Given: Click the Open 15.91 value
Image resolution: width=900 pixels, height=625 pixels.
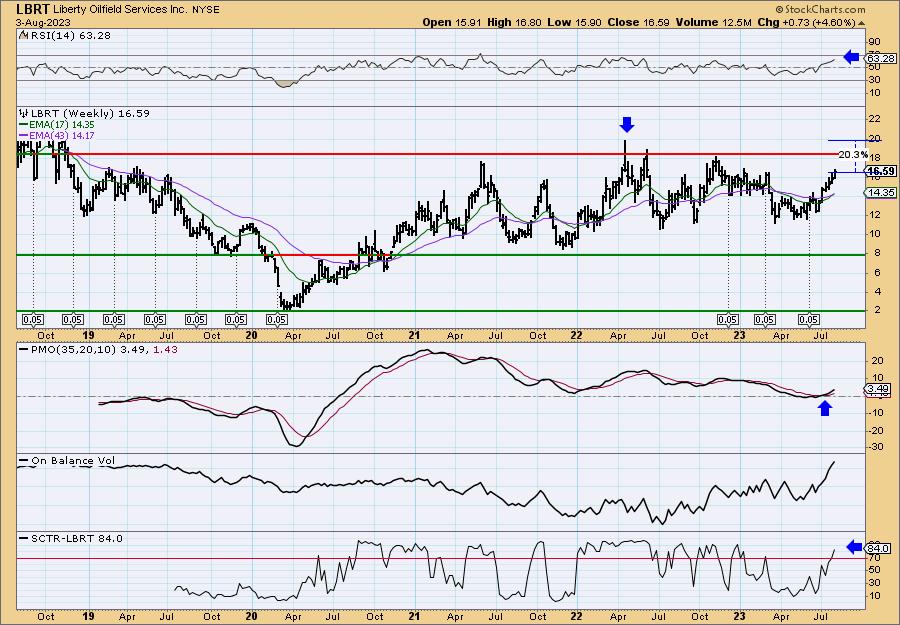Looking at the screenshot, I should coord(453,22).
